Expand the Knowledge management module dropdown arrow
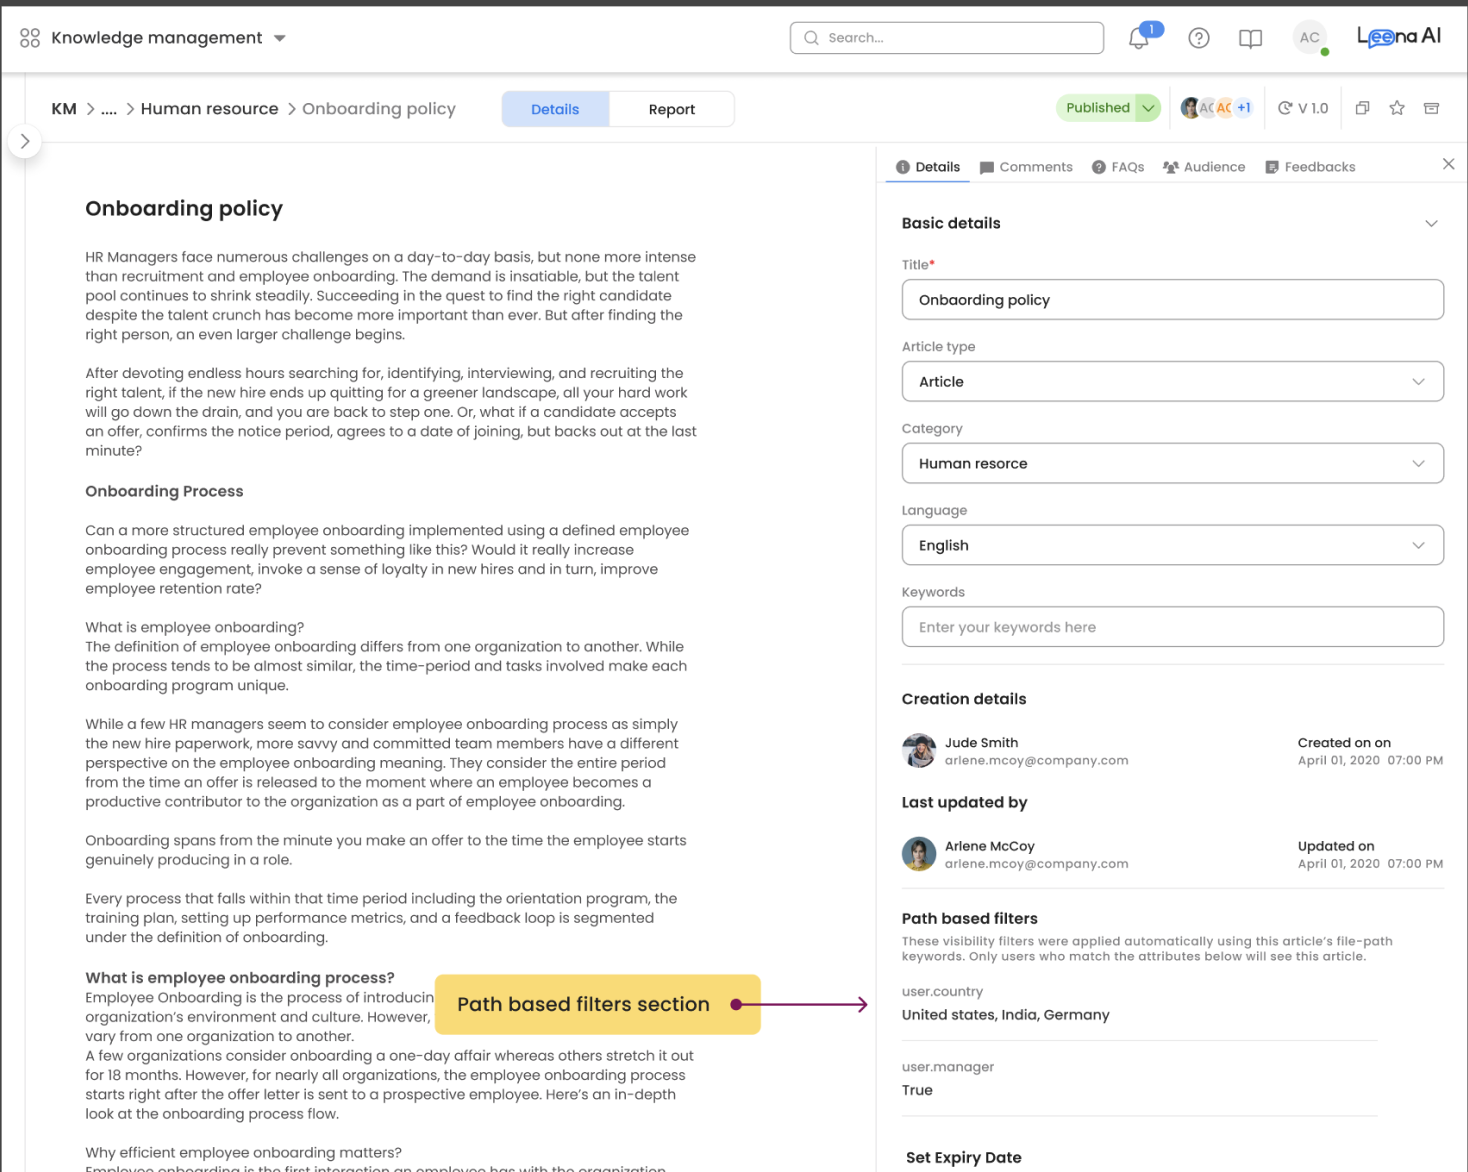Image resolution: width=1468 pixels, height=1172 pixels. coord(280,38)
